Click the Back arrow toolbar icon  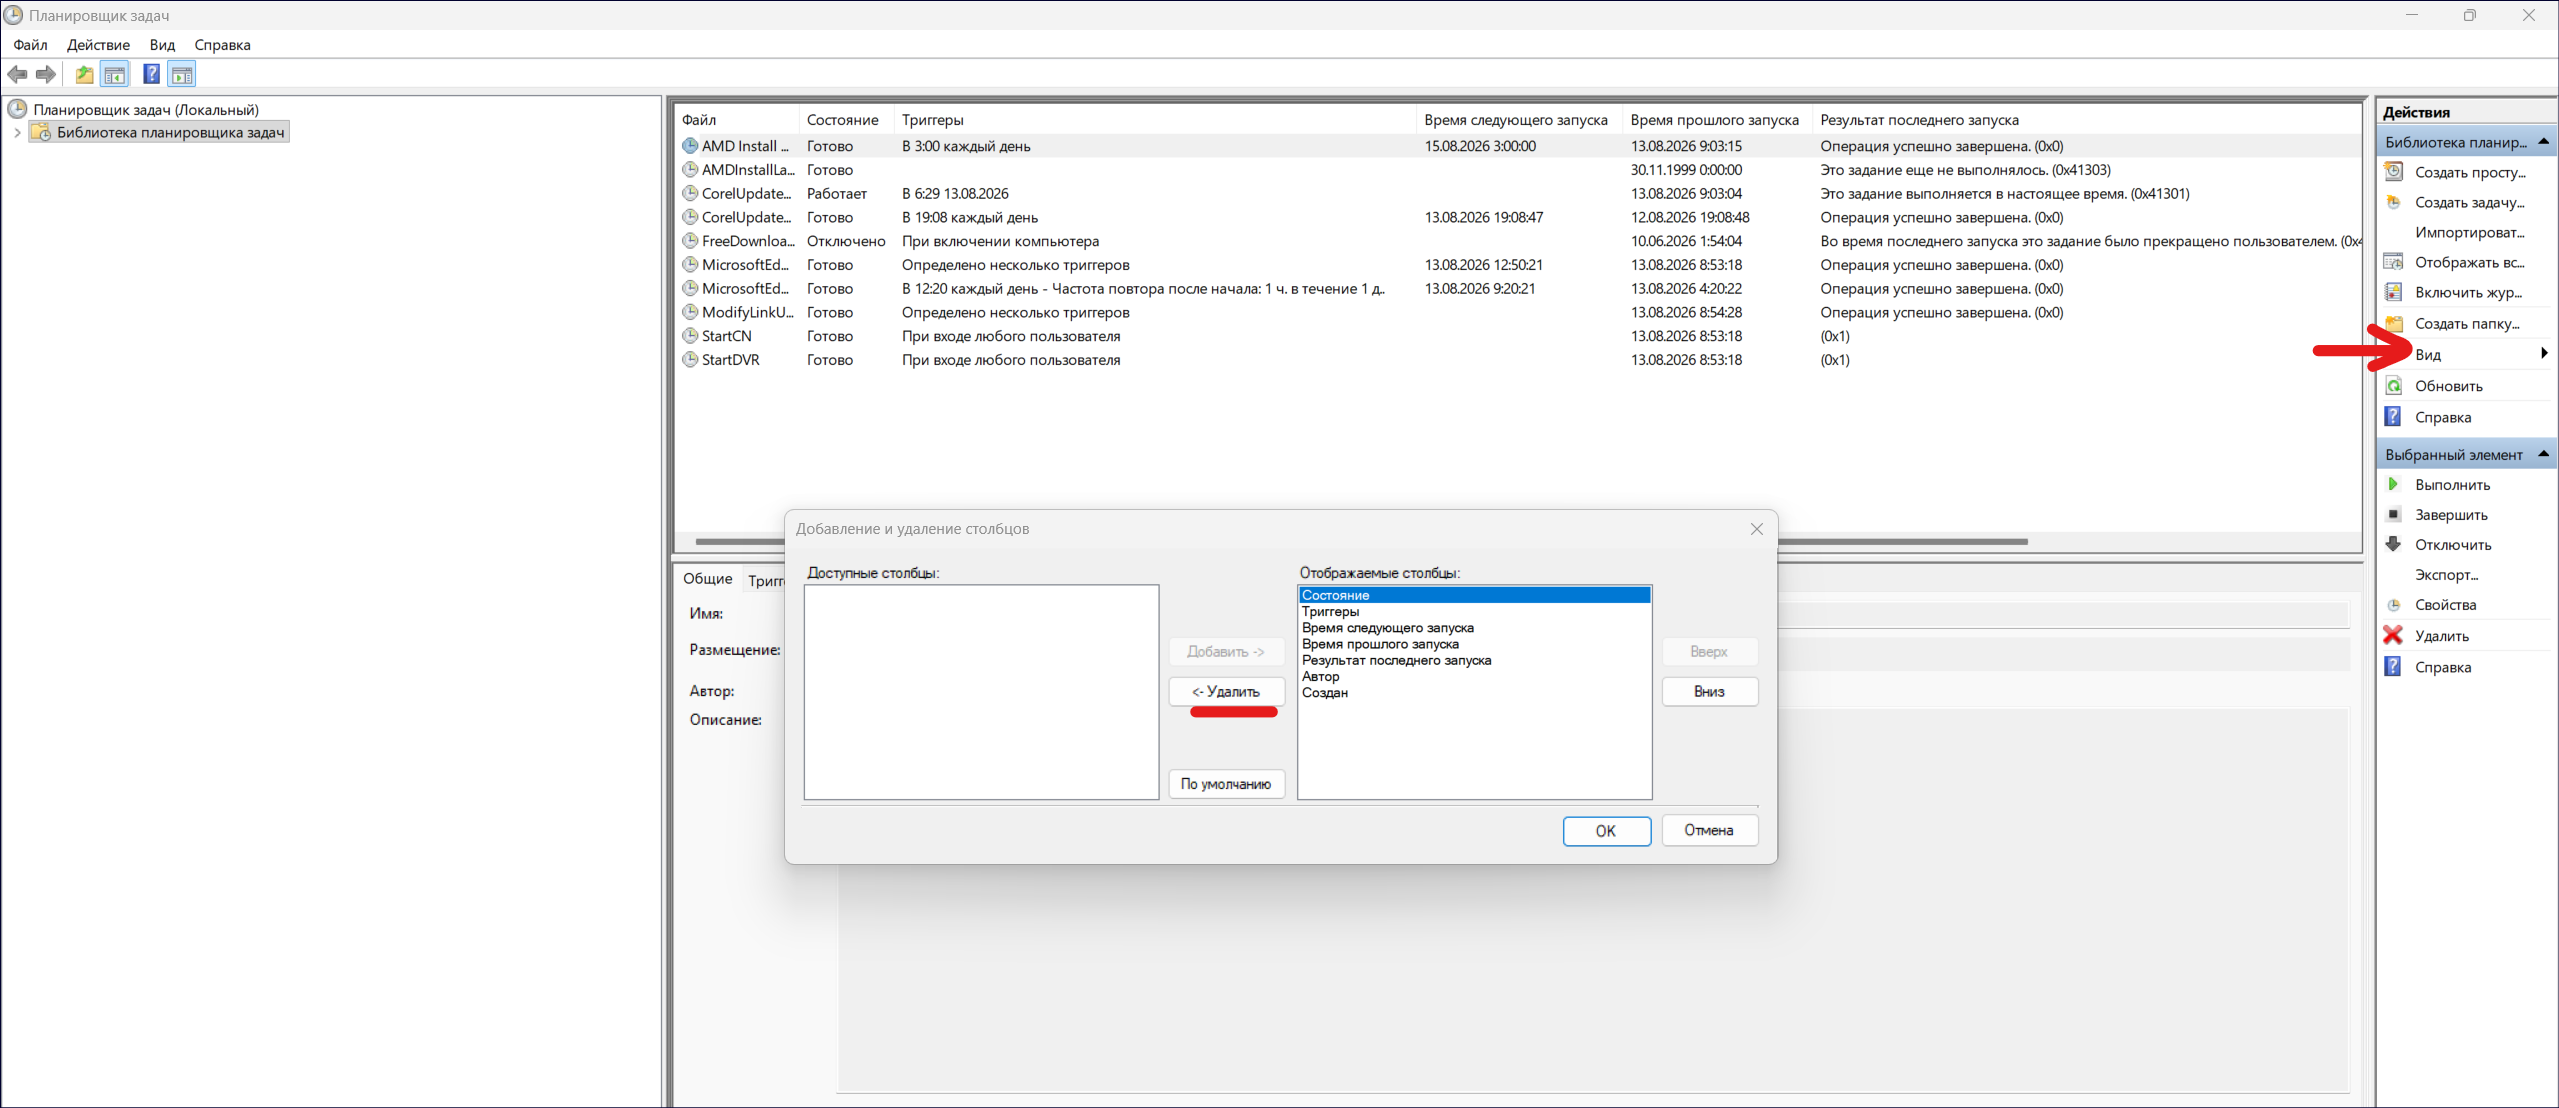(17, 74)
